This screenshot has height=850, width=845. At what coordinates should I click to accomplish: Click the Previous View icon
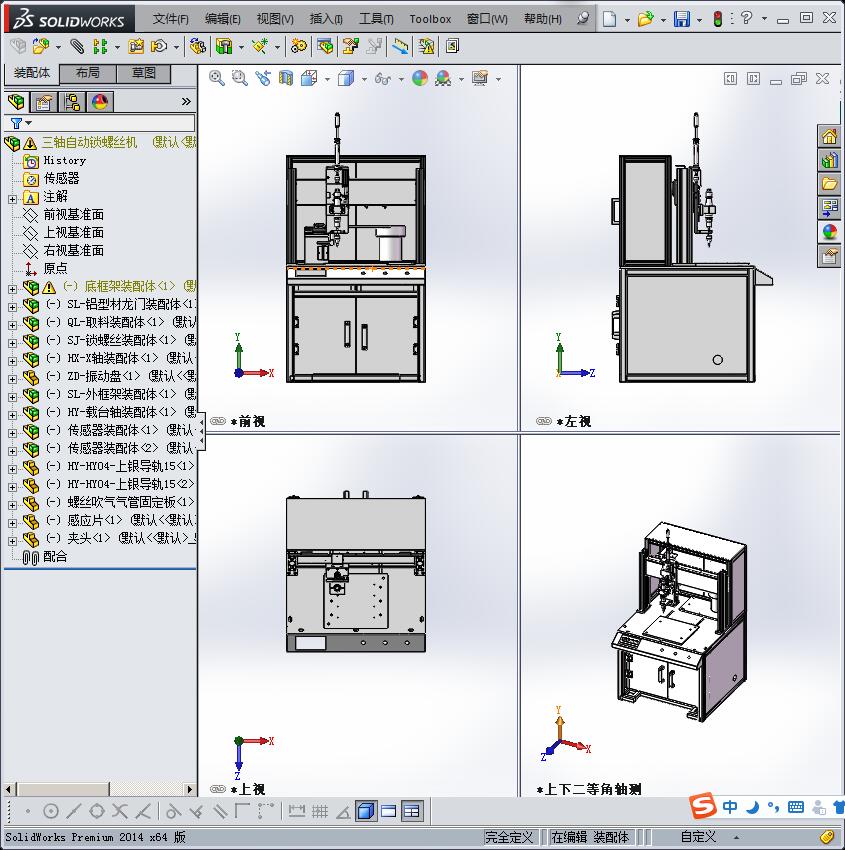click(x=263, y=79)
